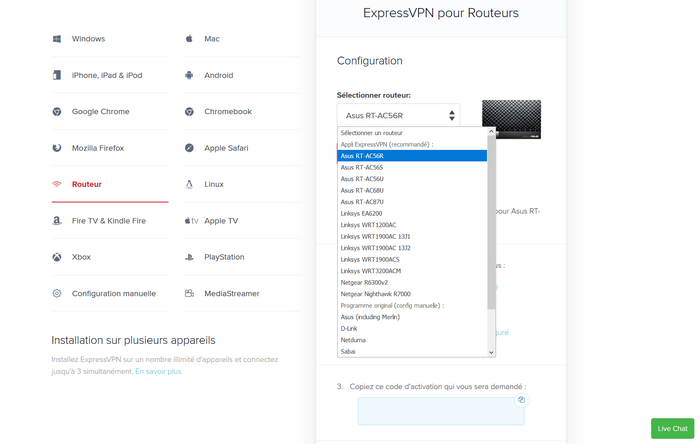Click the Mozilla Firefox icon

[57, 148]
